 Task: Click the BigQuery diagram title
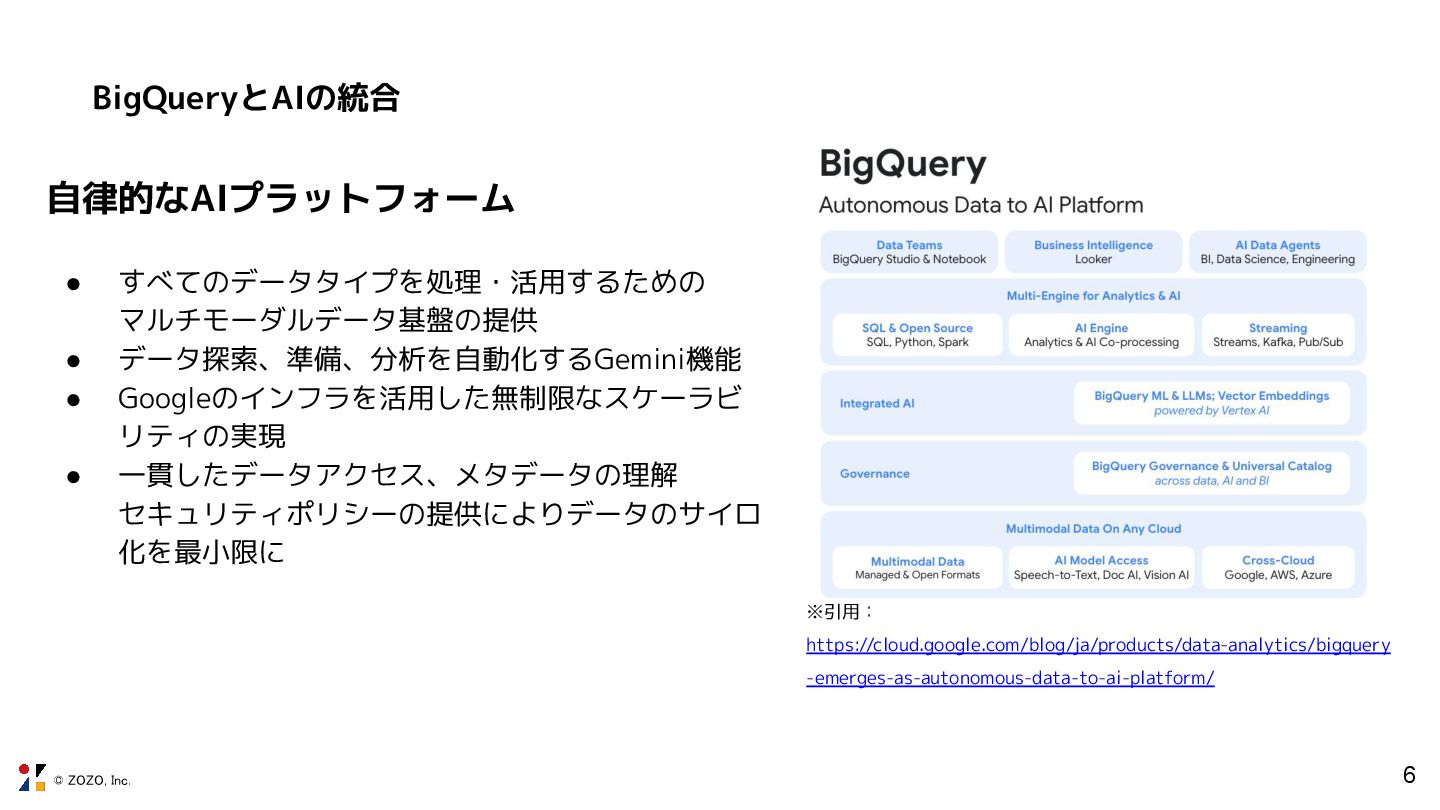(903, 165)
